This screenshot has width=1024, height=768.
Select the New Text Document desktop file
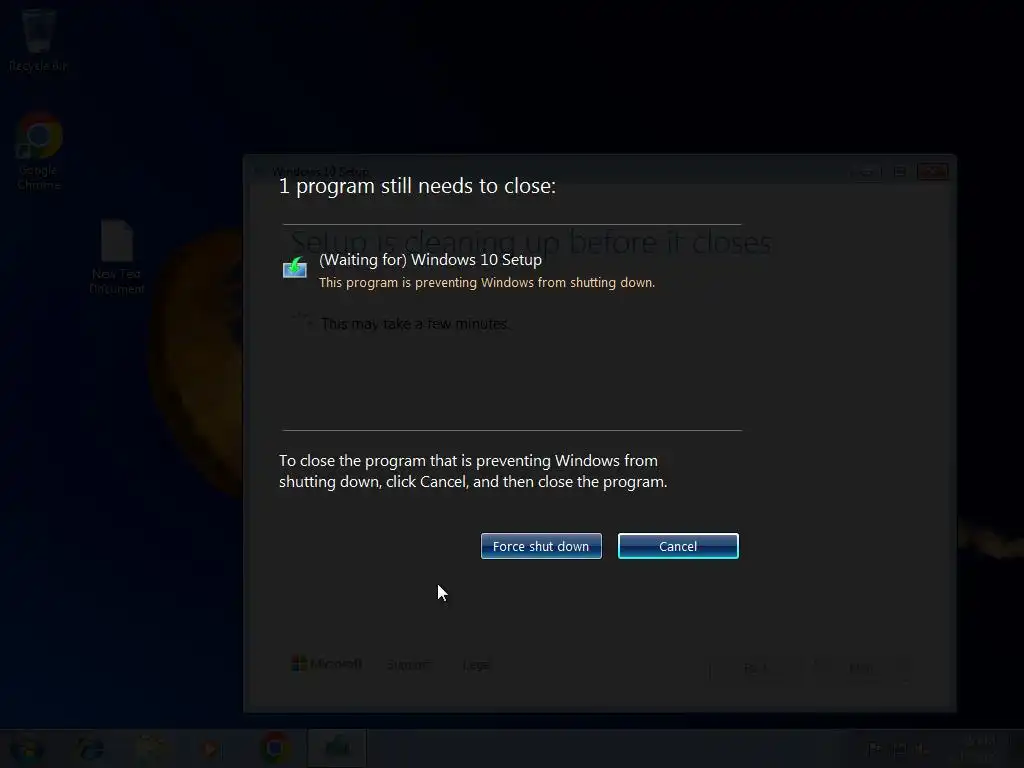pyautogui.click(x=117, y=257)
